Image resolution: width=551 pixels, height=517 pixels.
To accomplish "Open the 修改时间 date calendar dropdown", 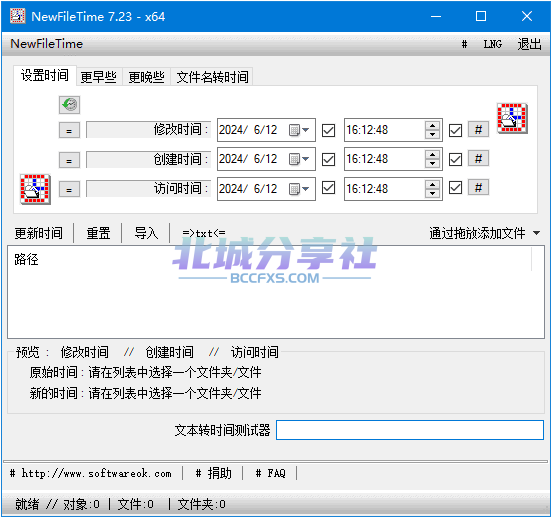I will 299,130.
